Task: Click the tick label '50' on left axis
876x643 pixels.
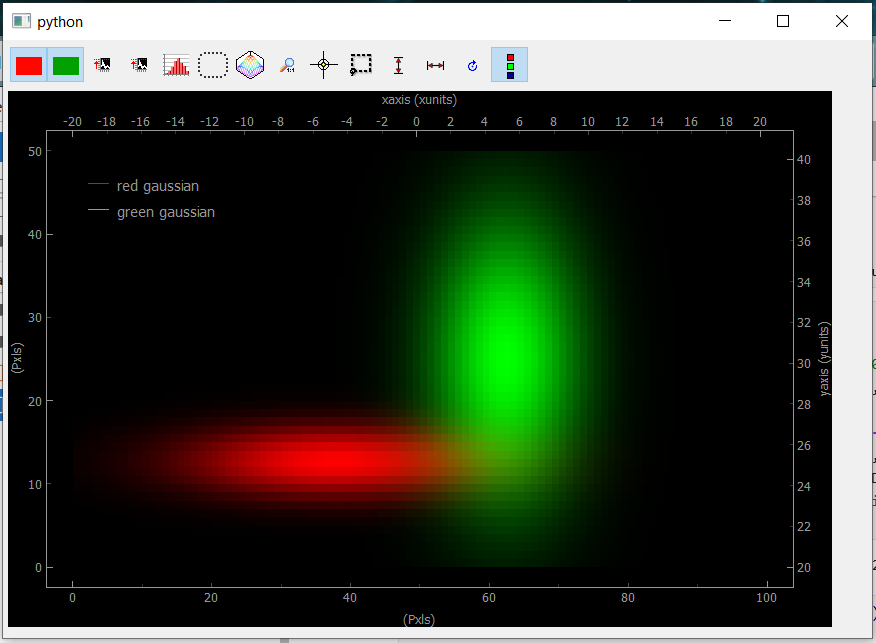Action: pyautogui.click(x=35, y=151)
